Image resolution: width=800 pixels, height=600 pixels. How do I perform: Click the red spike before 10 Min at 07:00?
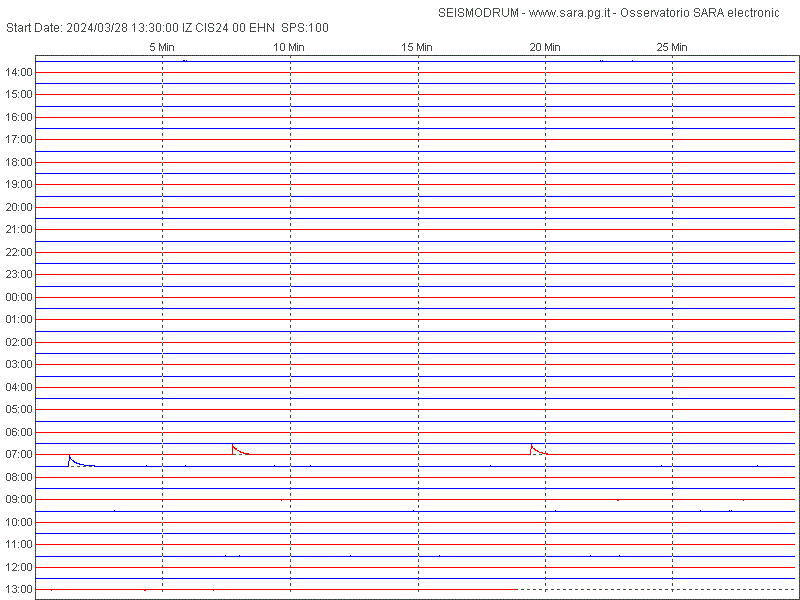click(x=240, y=449)
